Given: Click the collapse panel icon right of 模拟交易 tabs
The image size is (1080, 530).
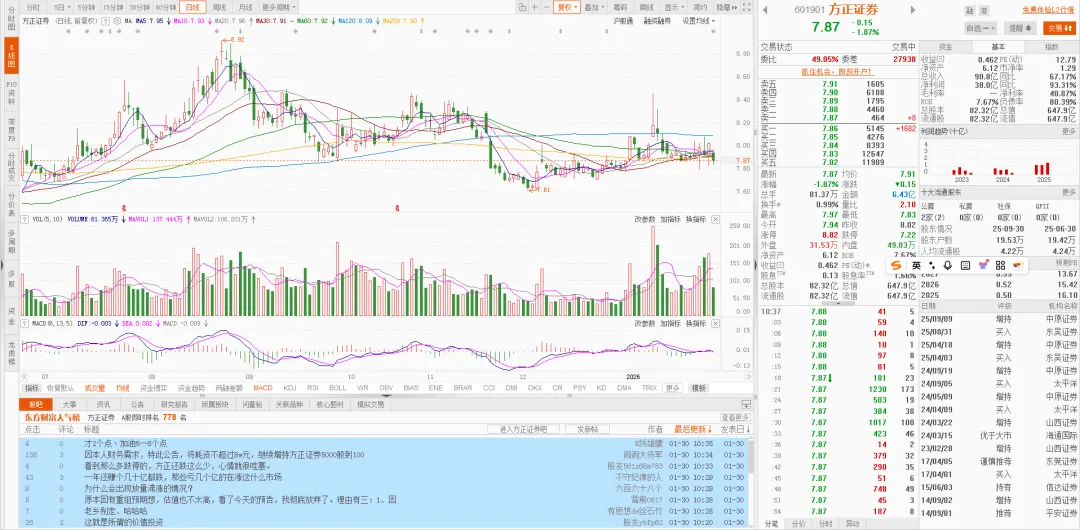Looking at the screenshot, I should pyautogui.click(x=745, y=405).
